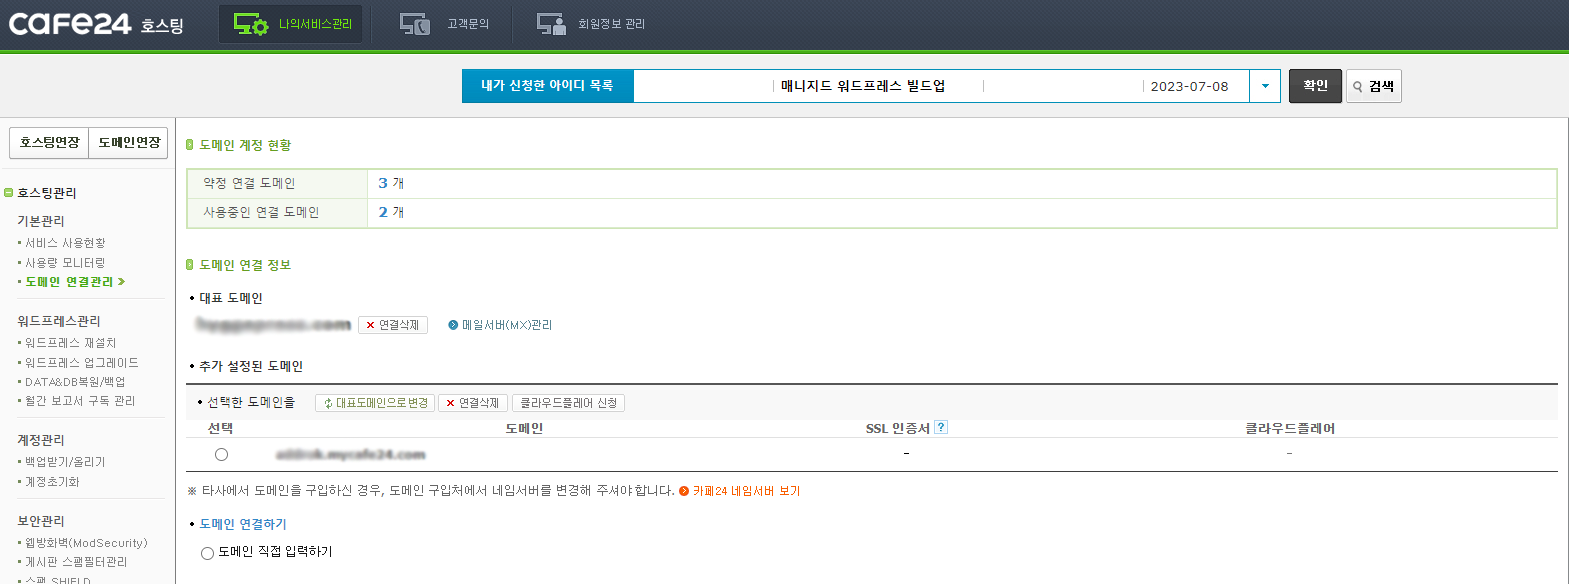The height and width of the screenshot is (584, 1569).
Task: Expand the ID list dropdown arrow
Action: 1265,86
